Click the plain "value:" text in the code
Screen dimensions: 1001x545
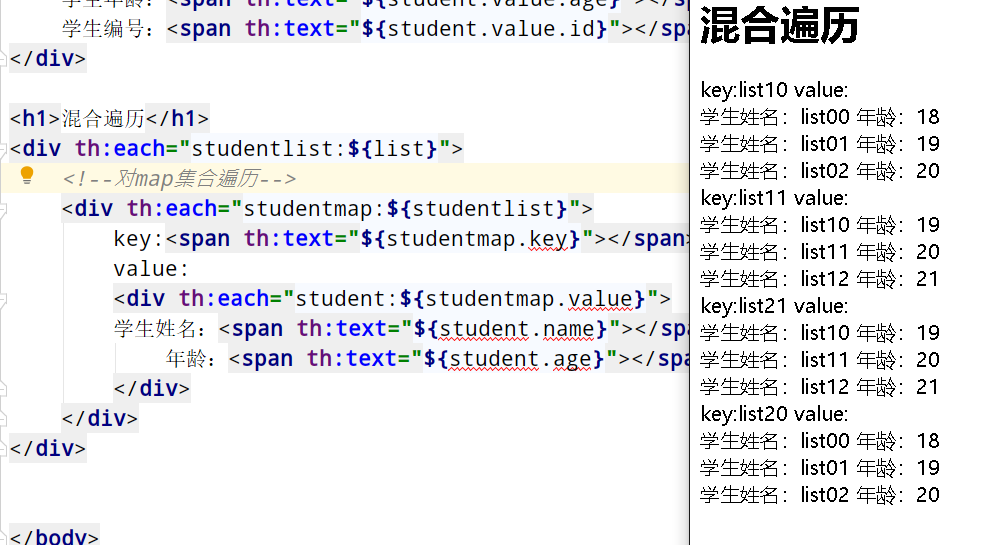click(151, 269)
